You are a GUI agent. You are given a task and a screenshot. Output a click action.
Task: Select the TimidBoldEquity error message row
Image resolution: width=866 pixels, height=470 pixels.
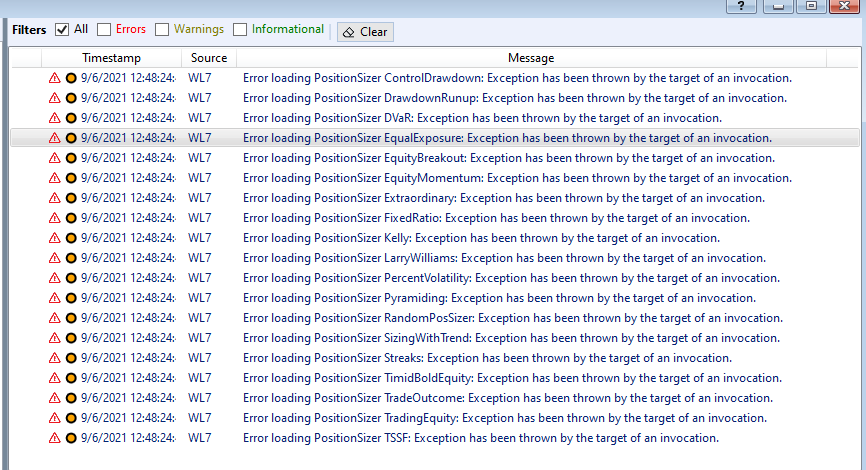pos(435,378)
